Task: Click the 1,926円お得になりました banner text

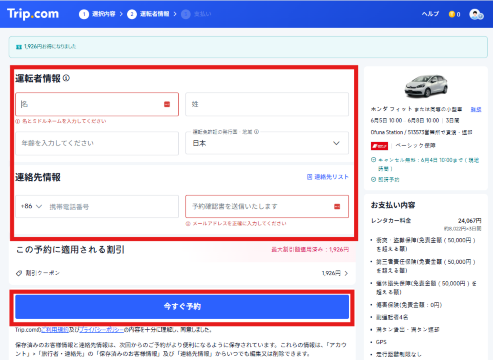Action: point(50,47)
